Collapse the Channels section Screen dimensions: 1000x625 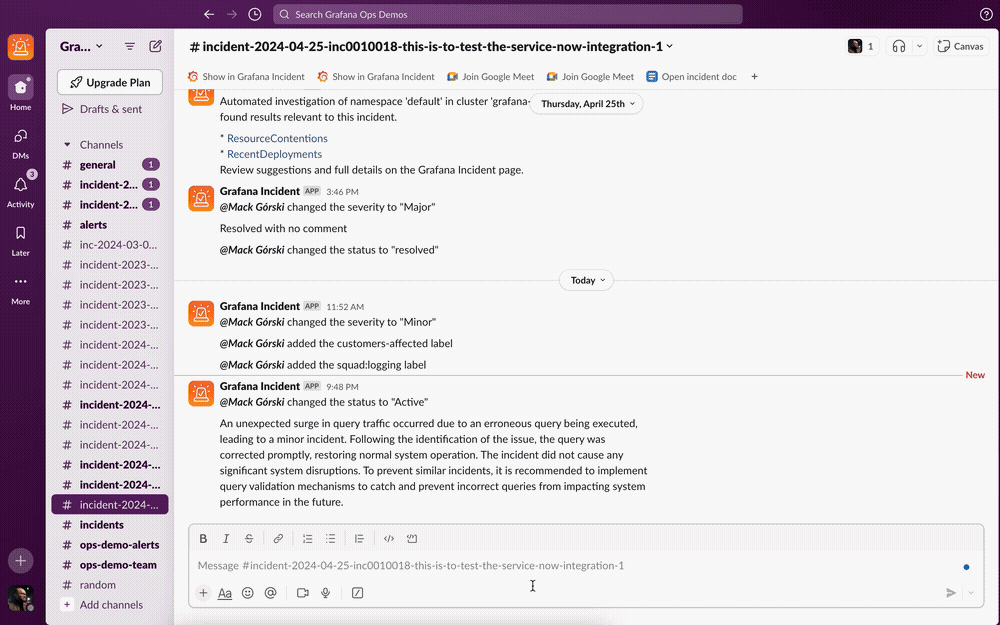(67, 145)
